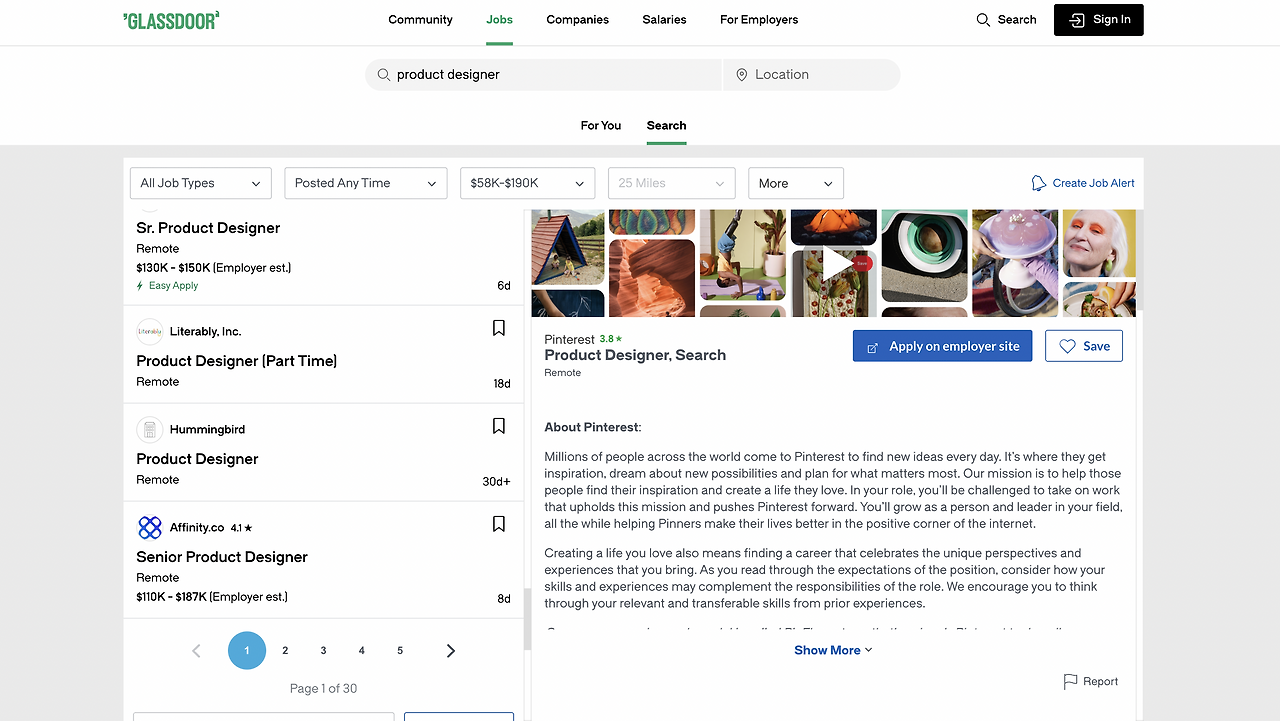Select current results page 1

click(247, 651)
